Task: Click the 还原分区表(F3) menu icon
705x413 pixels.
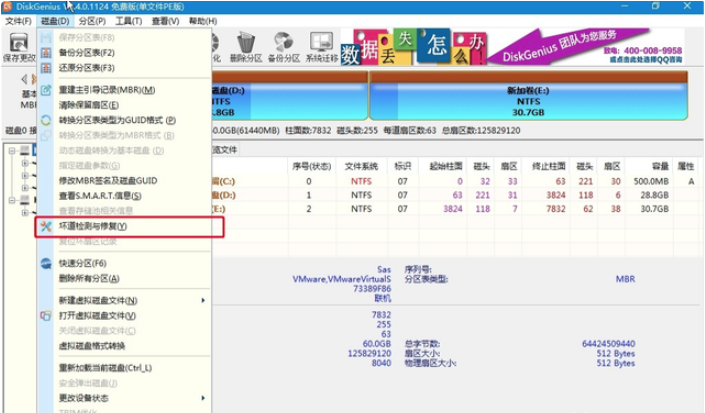Action: point(46,68)
